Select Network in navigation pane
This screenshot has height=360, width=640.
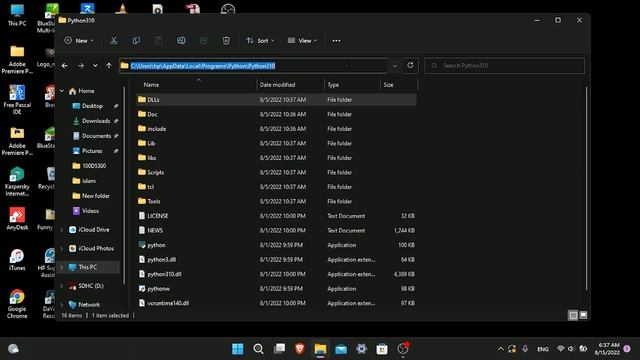pos(89,304)
